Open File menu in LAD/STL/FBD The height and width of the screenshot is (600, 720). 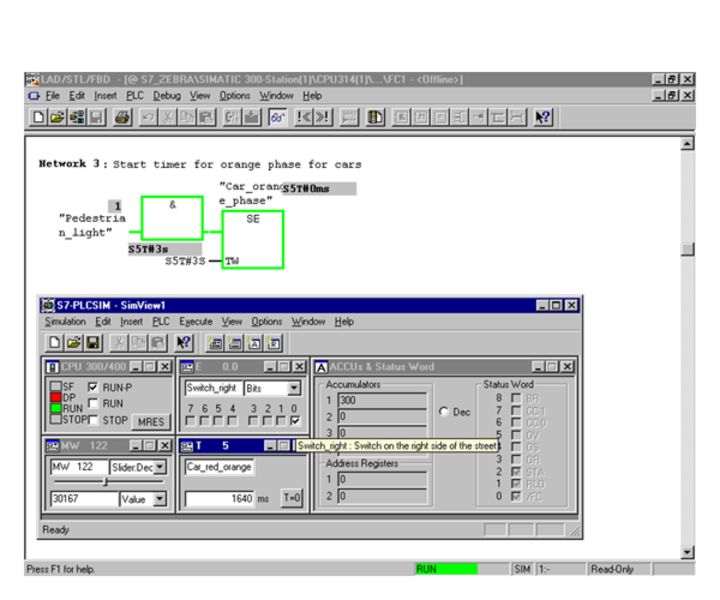pyautogui.click(x=52, y=95)
